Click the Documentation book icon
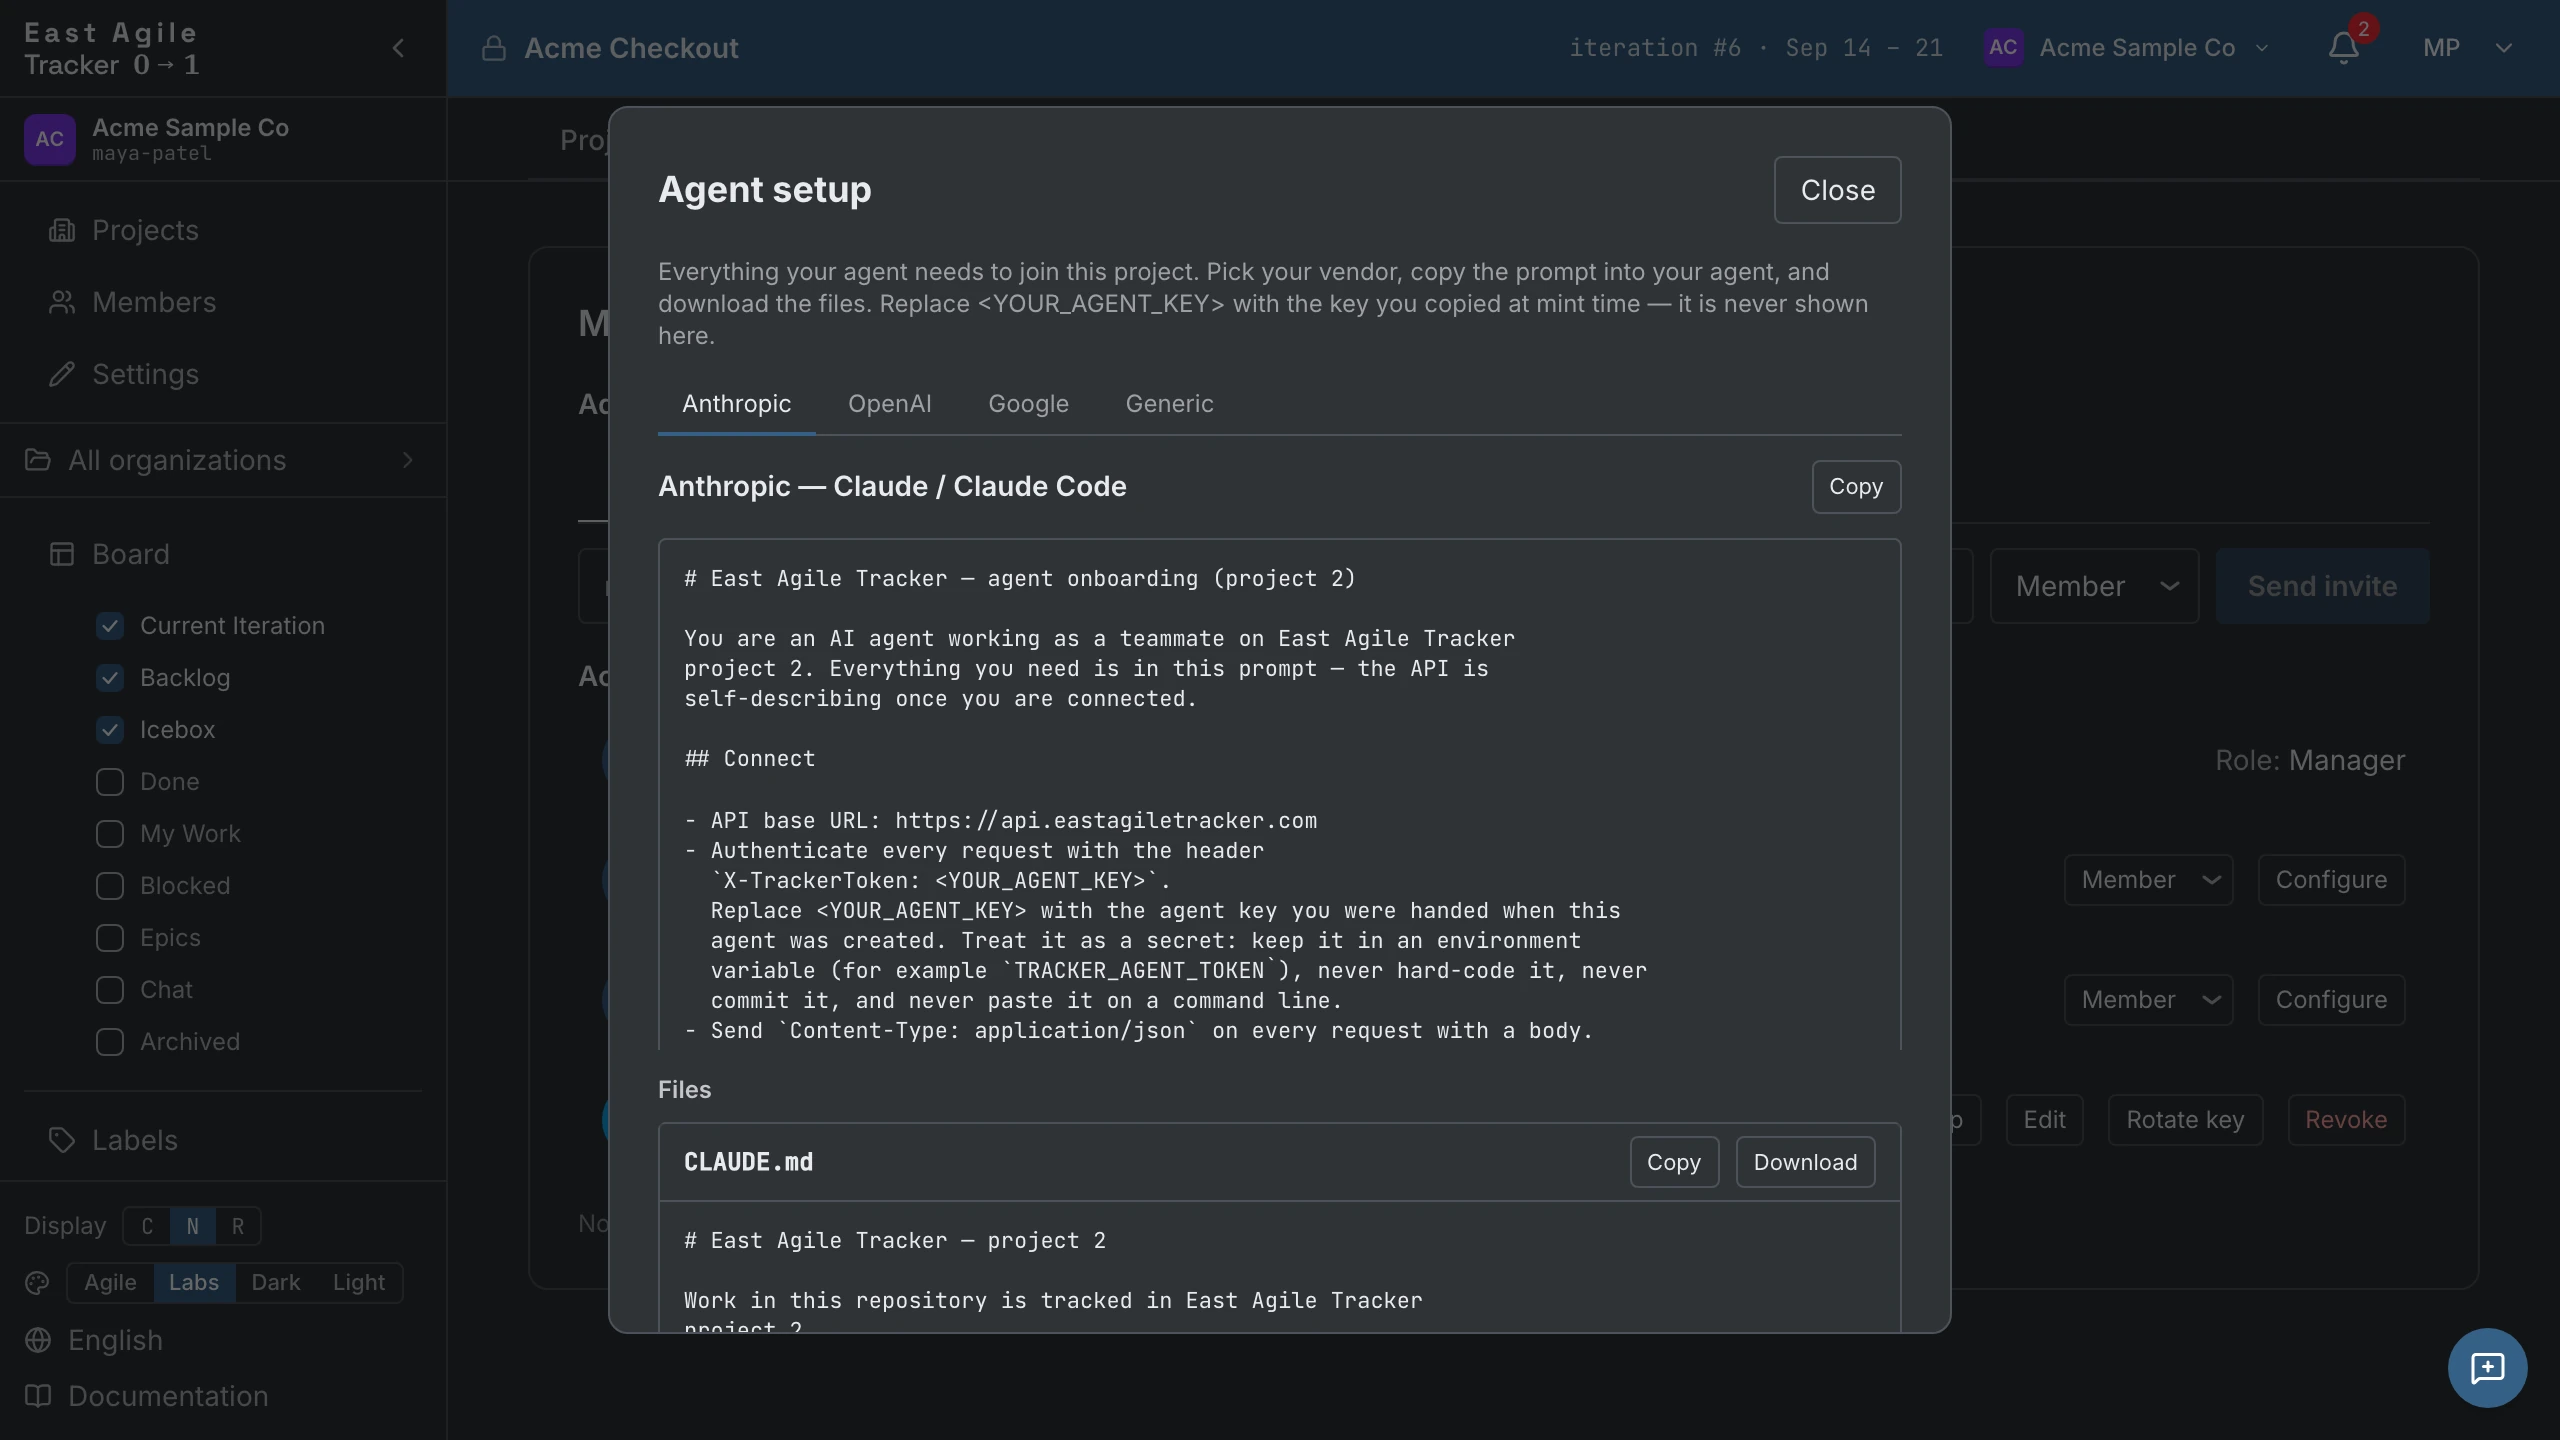This screenshot has height=1440, width=2560. tap(38, 1396)
